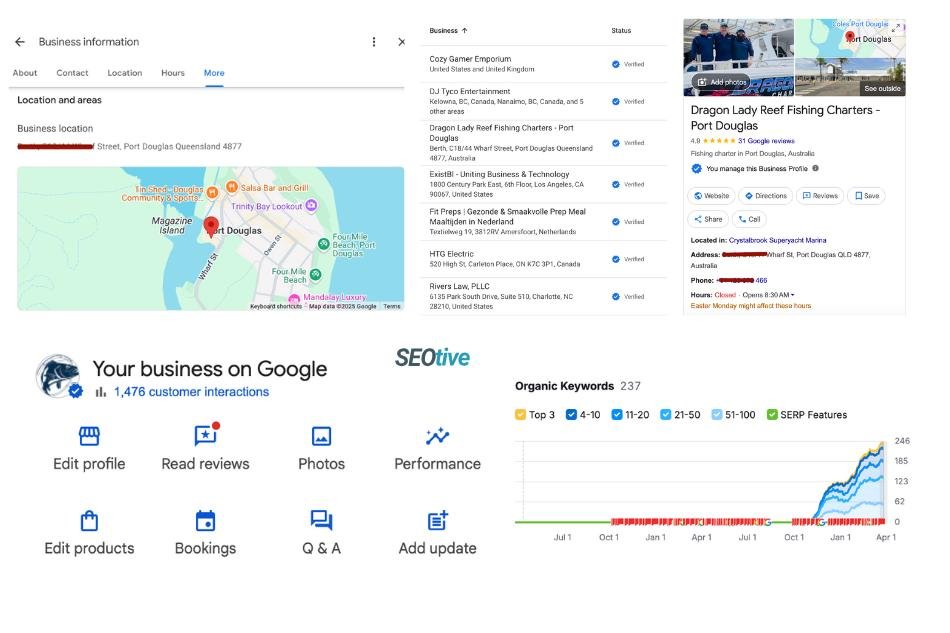Click Add photos on the business photo
The height and width of the screenshot is (633, 950).
click(x=721, y=82)
